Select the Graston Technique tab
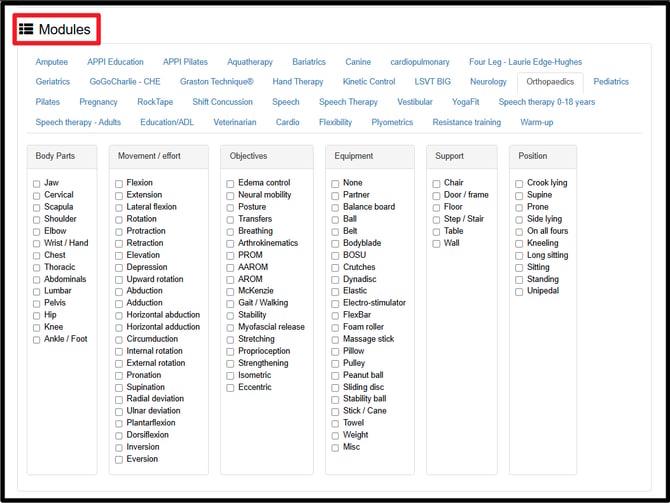This screenshot has height=503, width=670. point(217,82)
